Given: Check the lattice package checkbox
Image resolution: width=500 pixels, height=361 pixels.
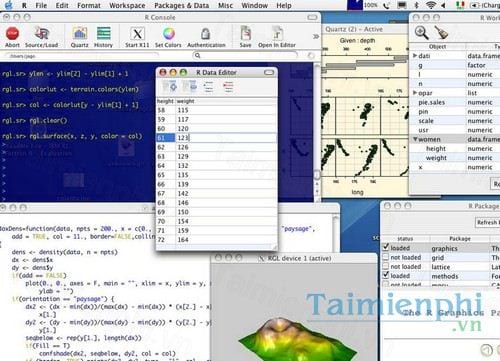Looking at the screenshot, I should tap(386, 266).
